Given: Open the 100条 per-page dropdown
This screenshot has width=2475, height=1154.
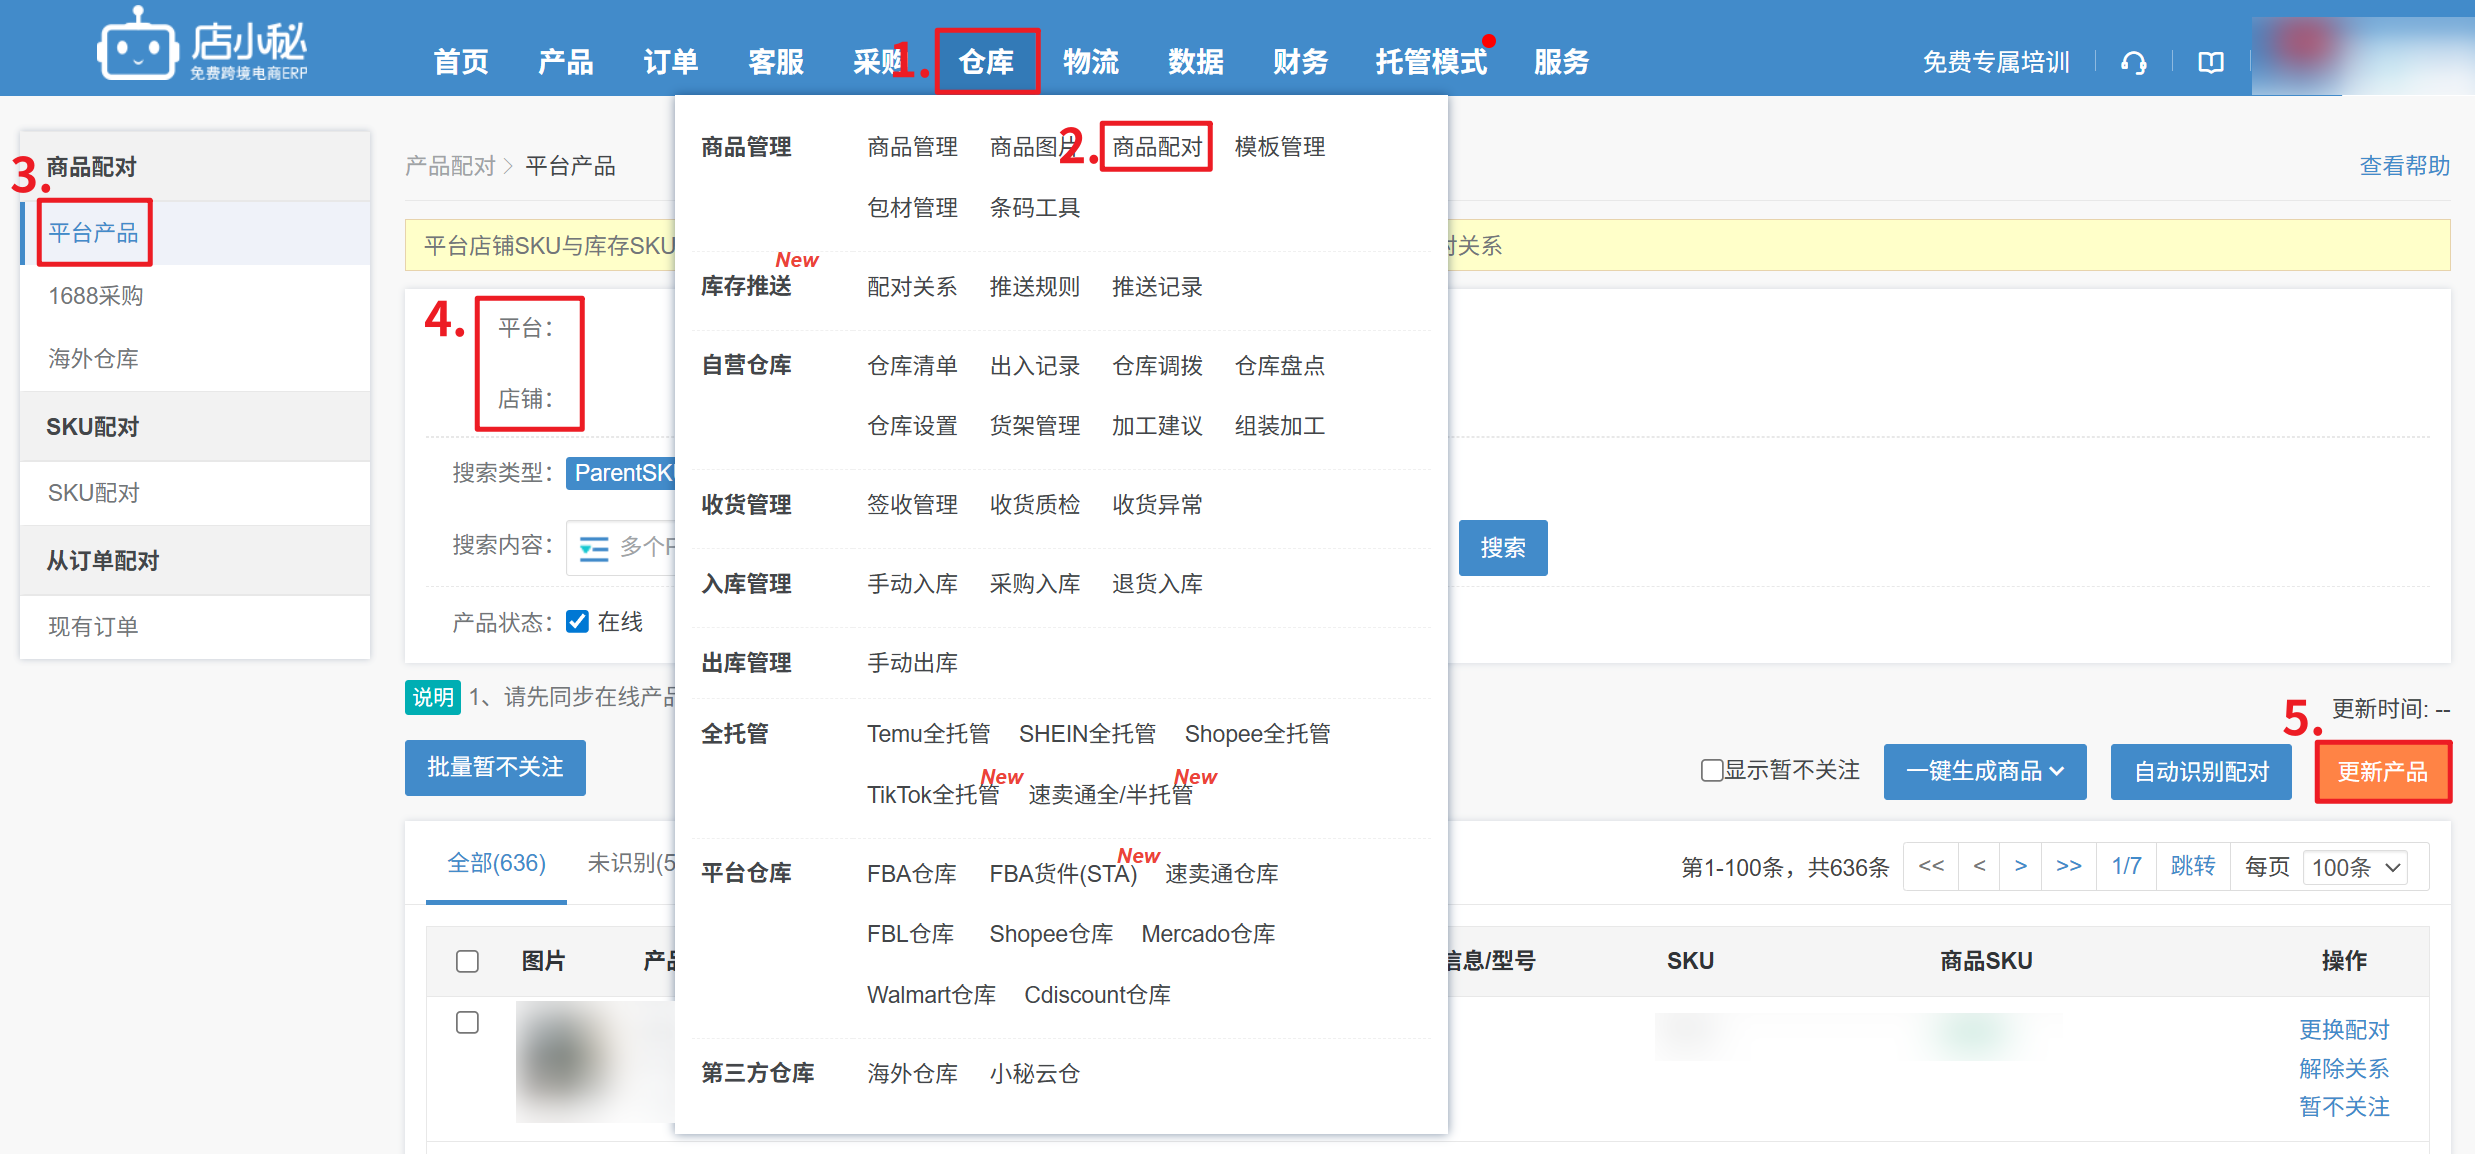Looking at the screenshot, I should tap(2355, 867).
